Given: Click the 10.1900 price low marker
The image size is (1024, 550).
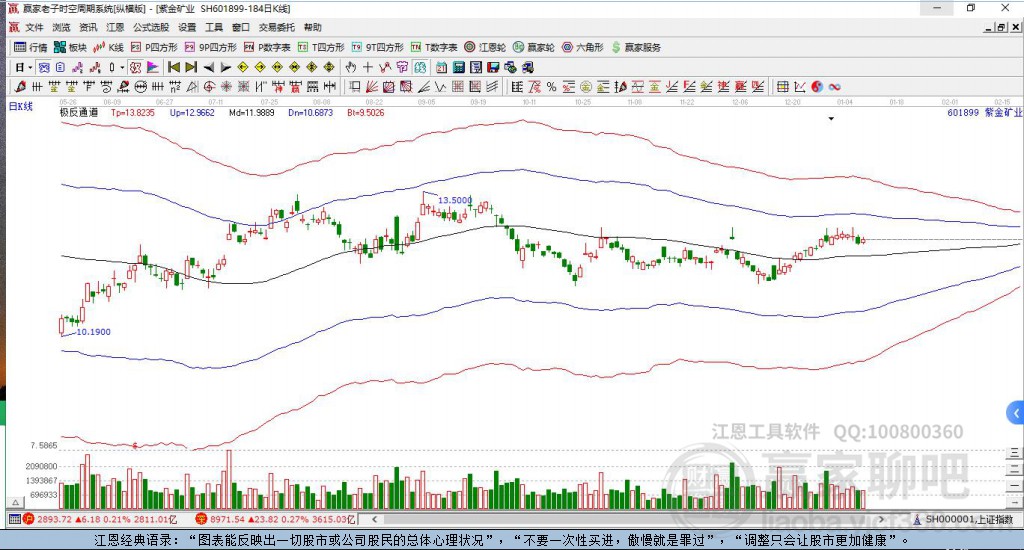Looking at the screenshot, I should (x=93, y=332).
